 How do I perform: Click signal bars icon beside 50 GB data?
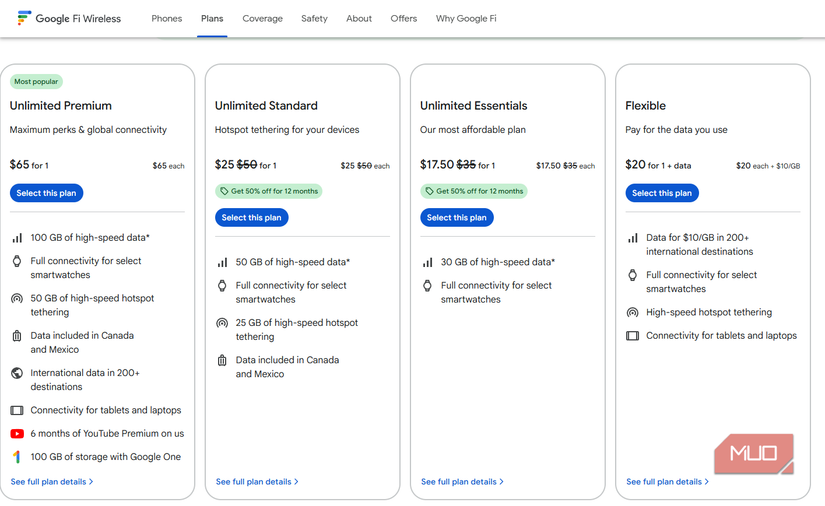223,262
